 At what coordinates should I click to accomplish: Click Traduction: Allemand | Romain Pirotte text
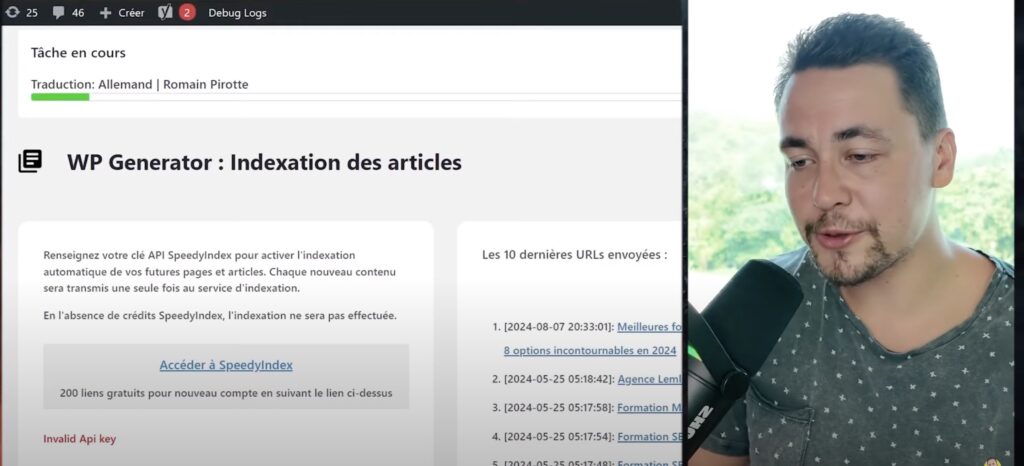pos(139,84)
